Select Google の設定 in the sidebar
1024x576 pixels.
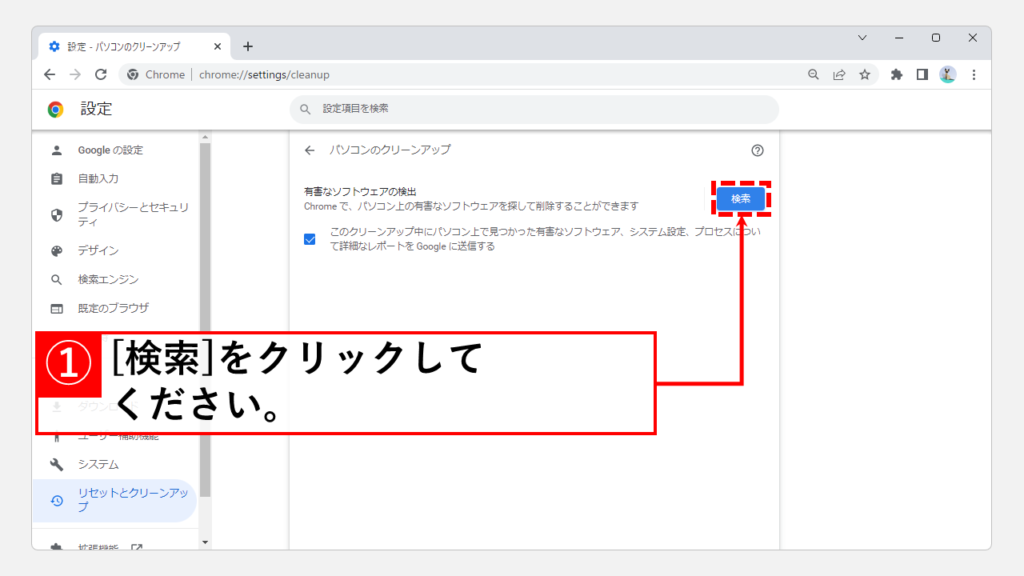point(110,150)
